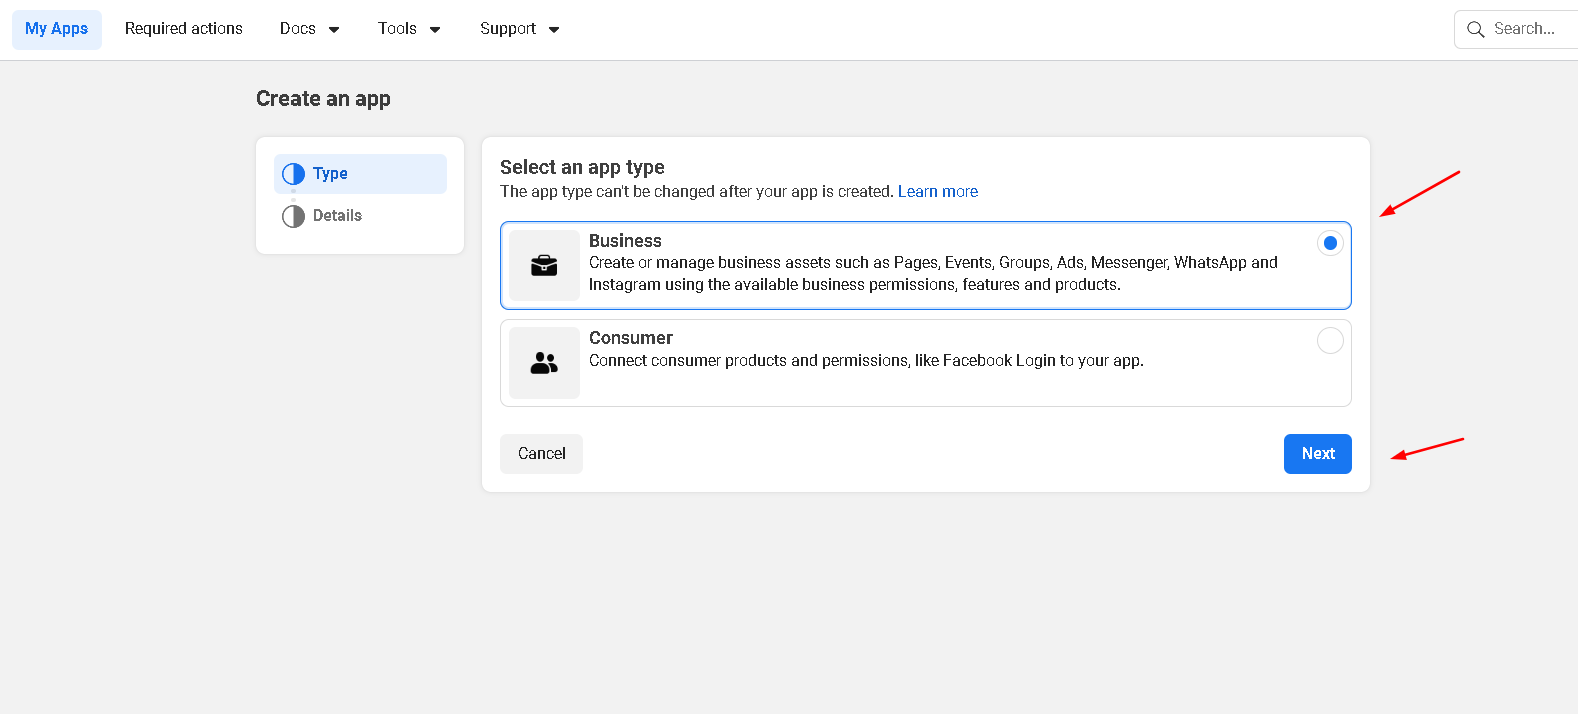The width and height of the screenshot is (1578, 714).
Task: Click the Business briefcase icon
Action: 544,265
